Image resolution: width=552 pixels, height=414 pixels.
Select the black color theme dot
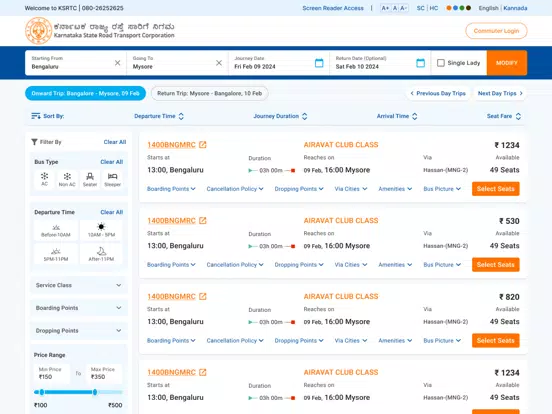(468, 8)
